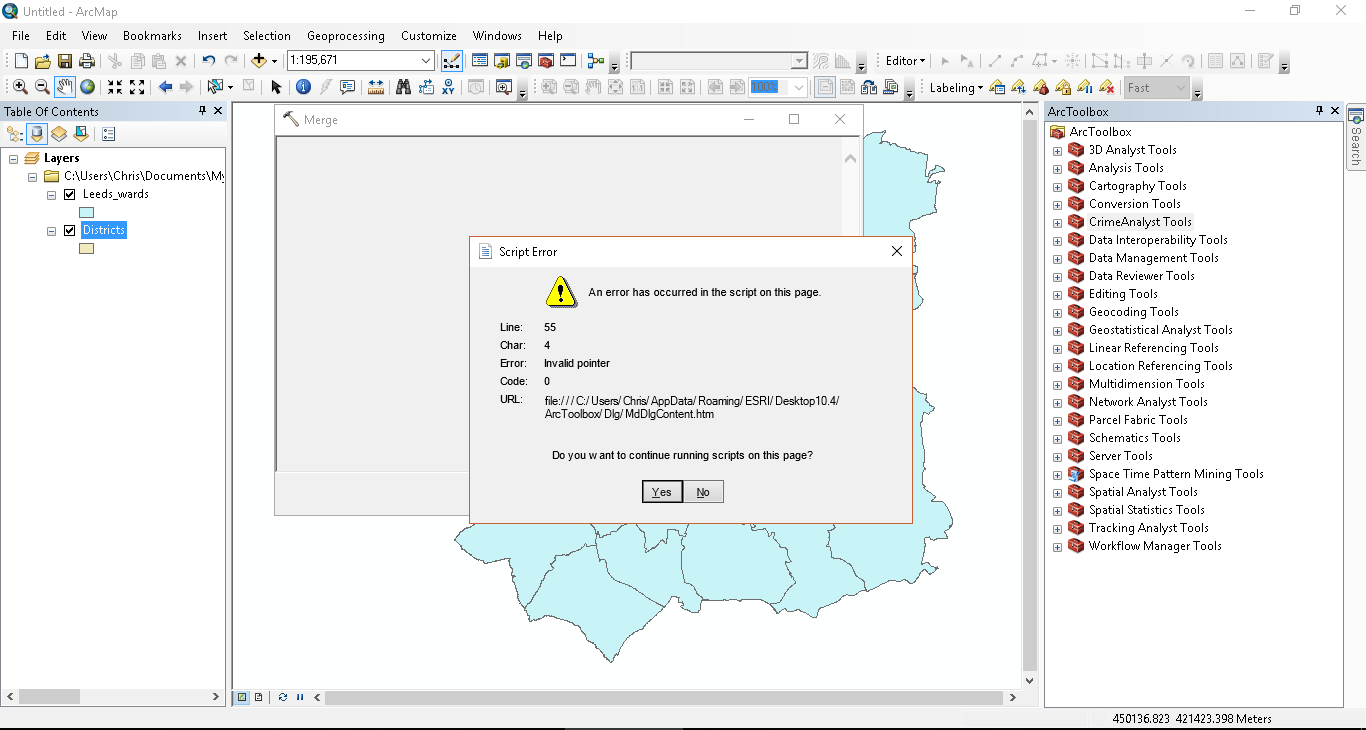Open the Search window icon
The image size is (1366, 730).
pyautogui.click(x=523, y=61)
